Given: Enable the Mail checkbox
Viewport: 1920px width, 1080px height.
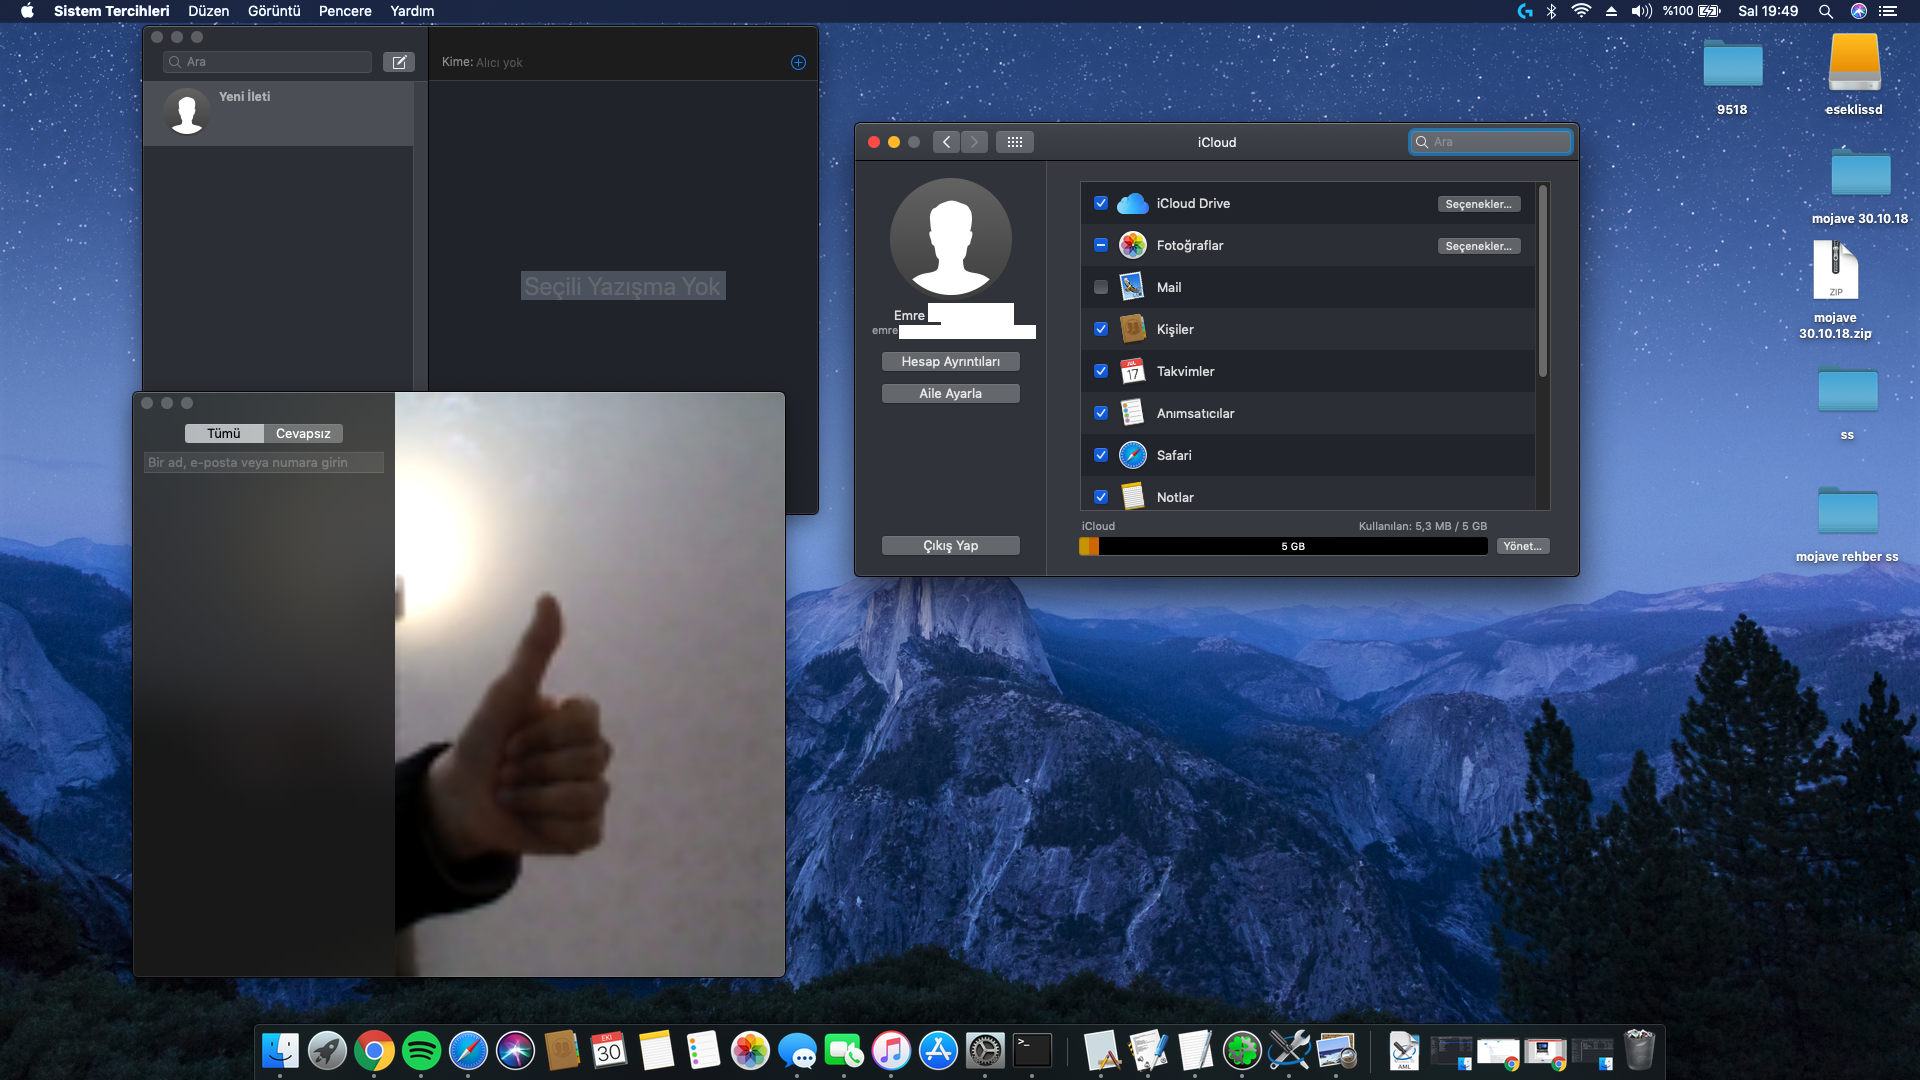Looking at the screenshot, I should click(1101, 287).
